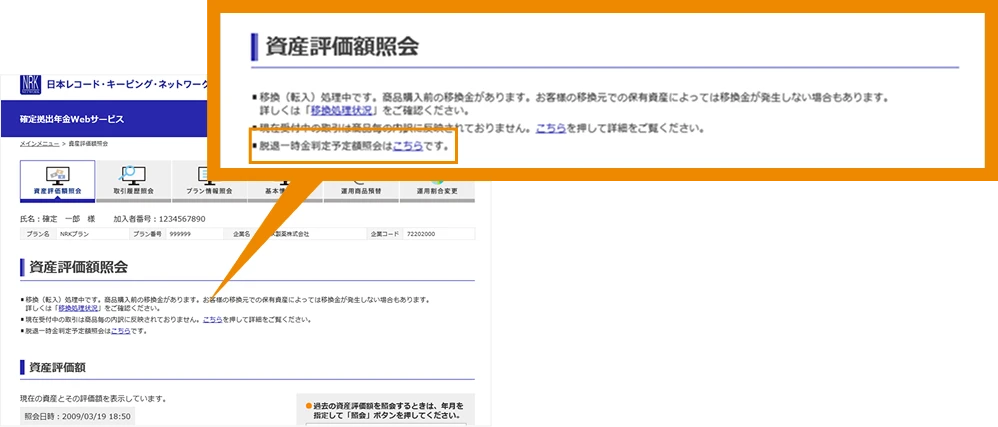Click こちら link before を押して詳細 in enlarged callout
Viewport: 998px width, 427px height.
click(x=551, y=128)
